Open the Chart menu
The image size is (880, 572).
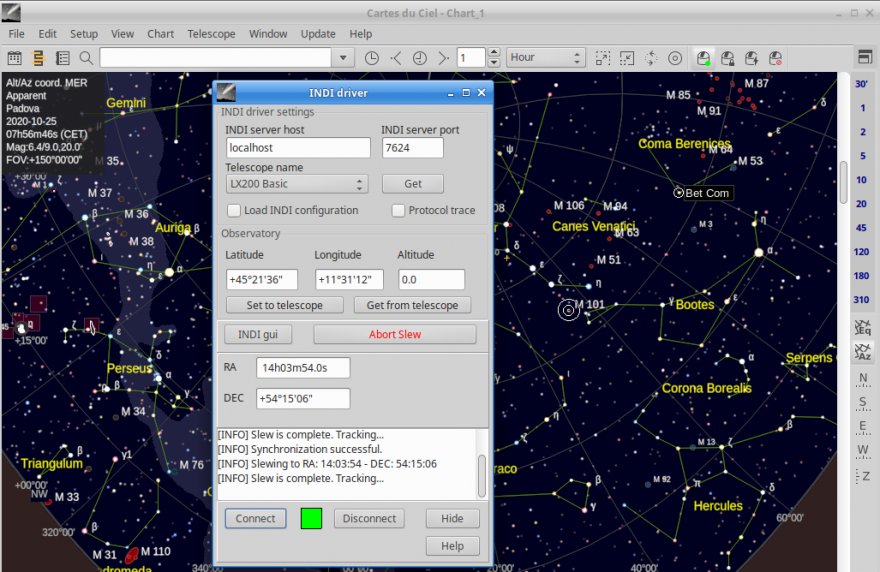click(x=160, y=33)
